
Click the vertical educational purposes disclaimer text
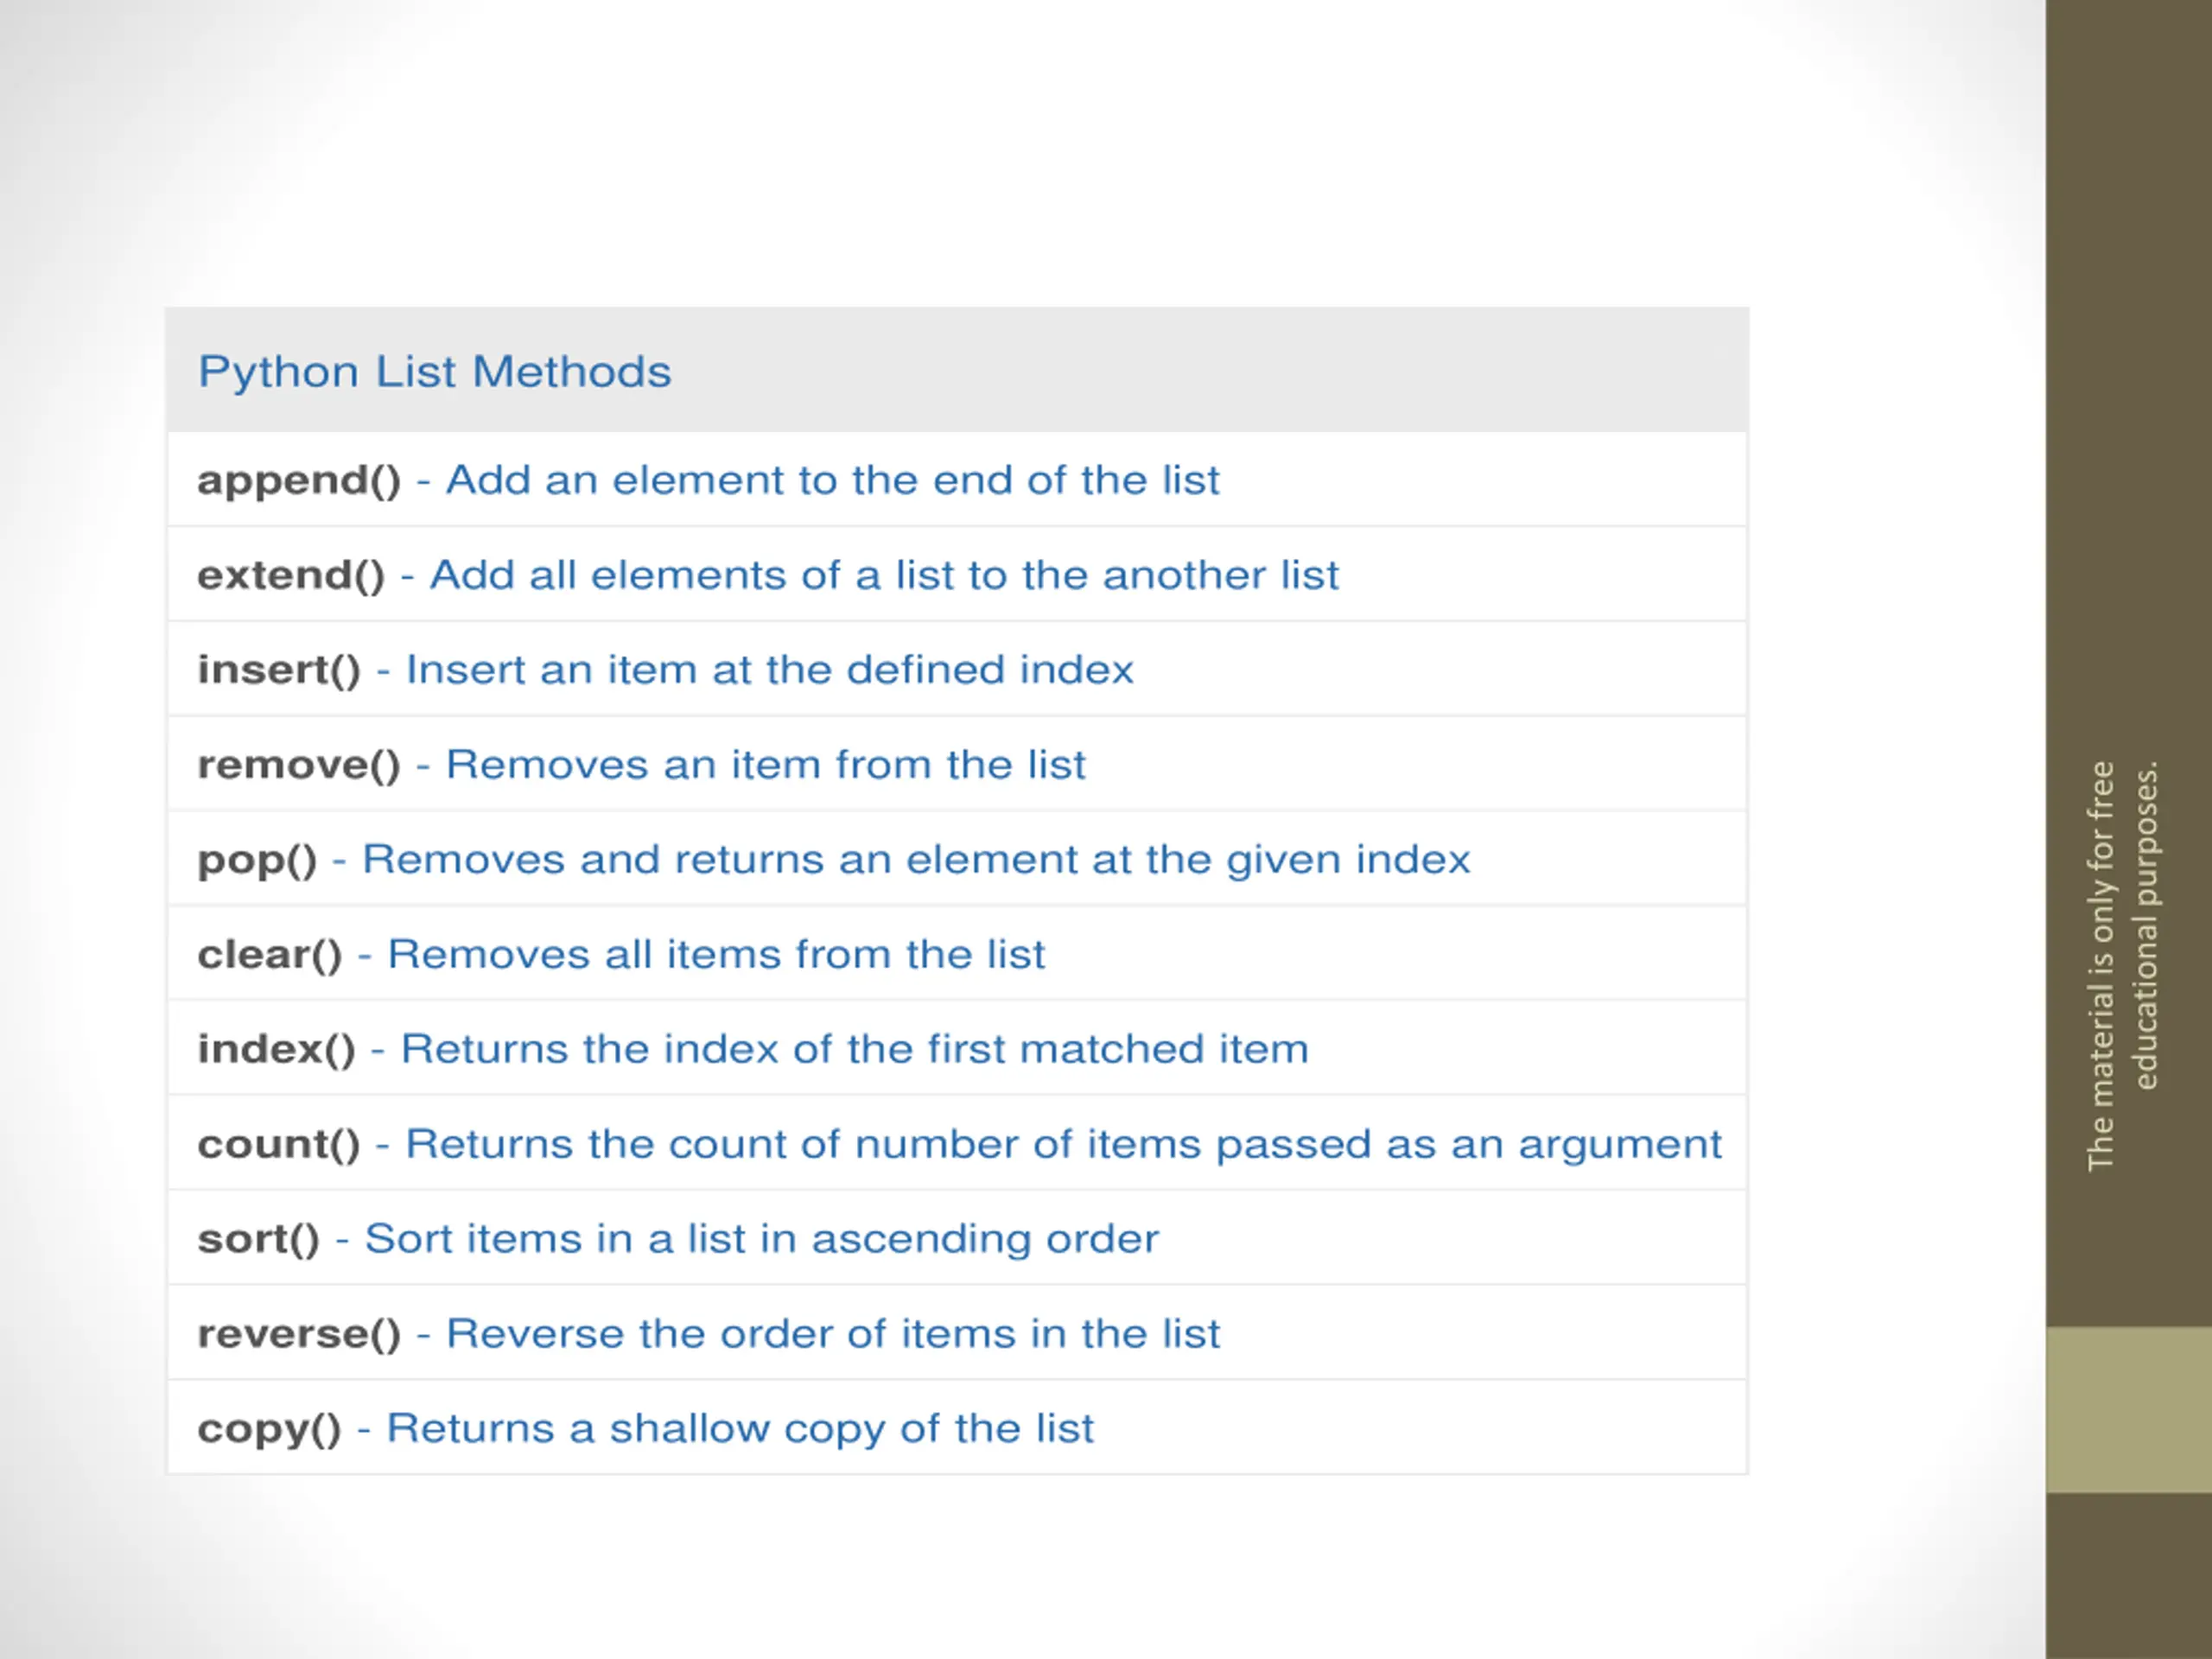point(2122,965)
